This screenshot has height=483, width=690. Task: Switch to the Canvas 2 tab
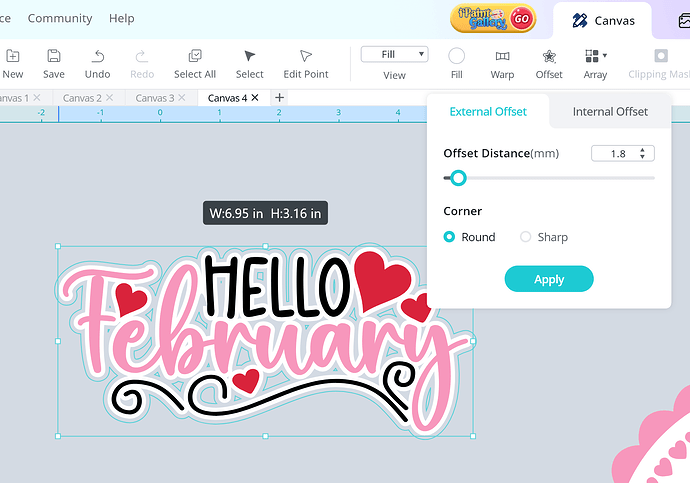coord(82,97)
